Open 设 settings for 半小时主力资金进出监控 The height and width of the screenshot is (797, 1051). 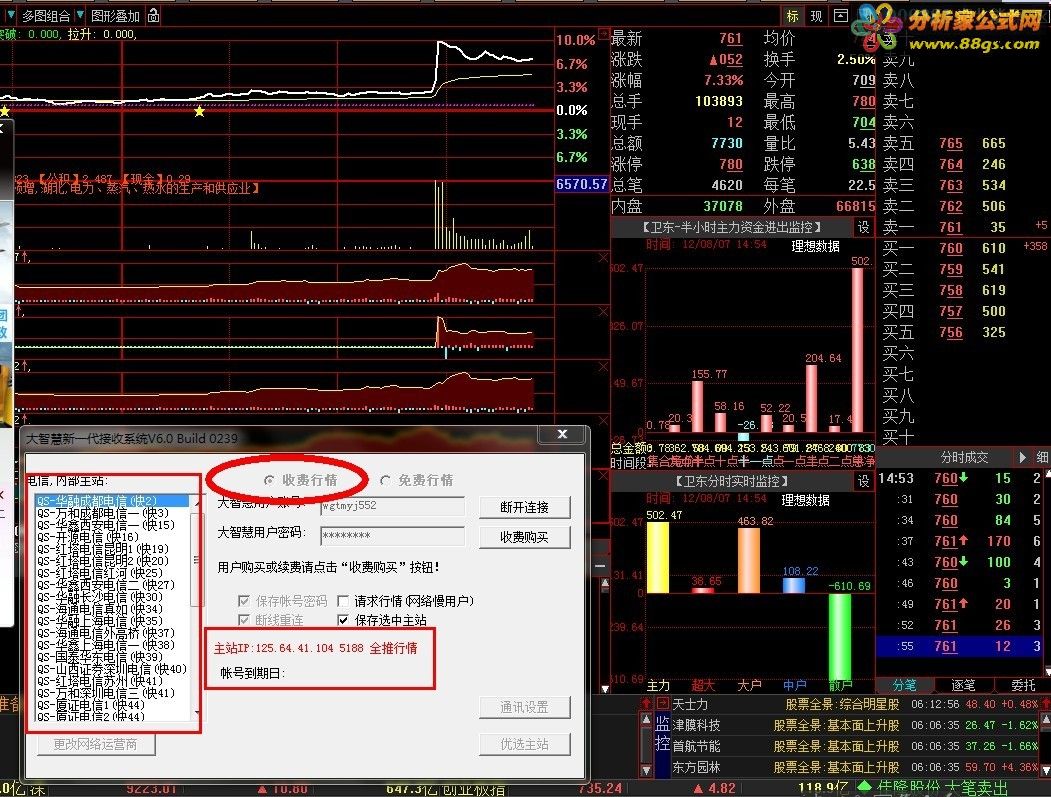(x=863, y=227)
